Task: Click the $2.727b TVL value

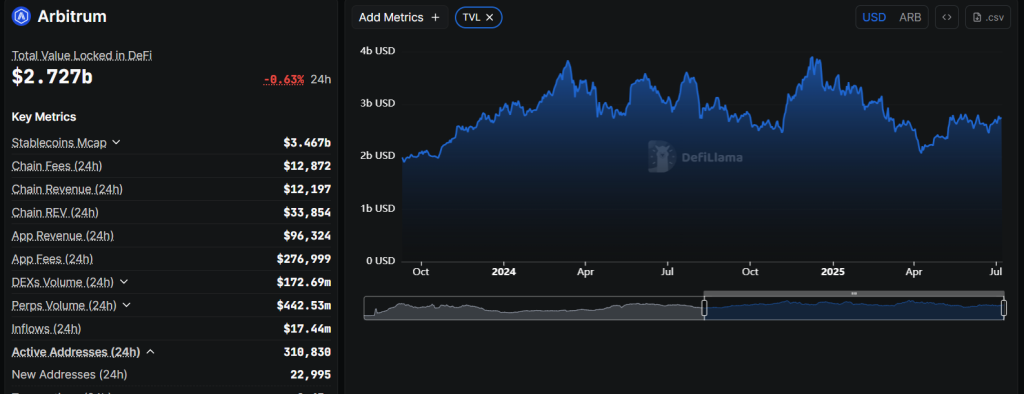Action: pyautogui.click(x=52, y=76)
